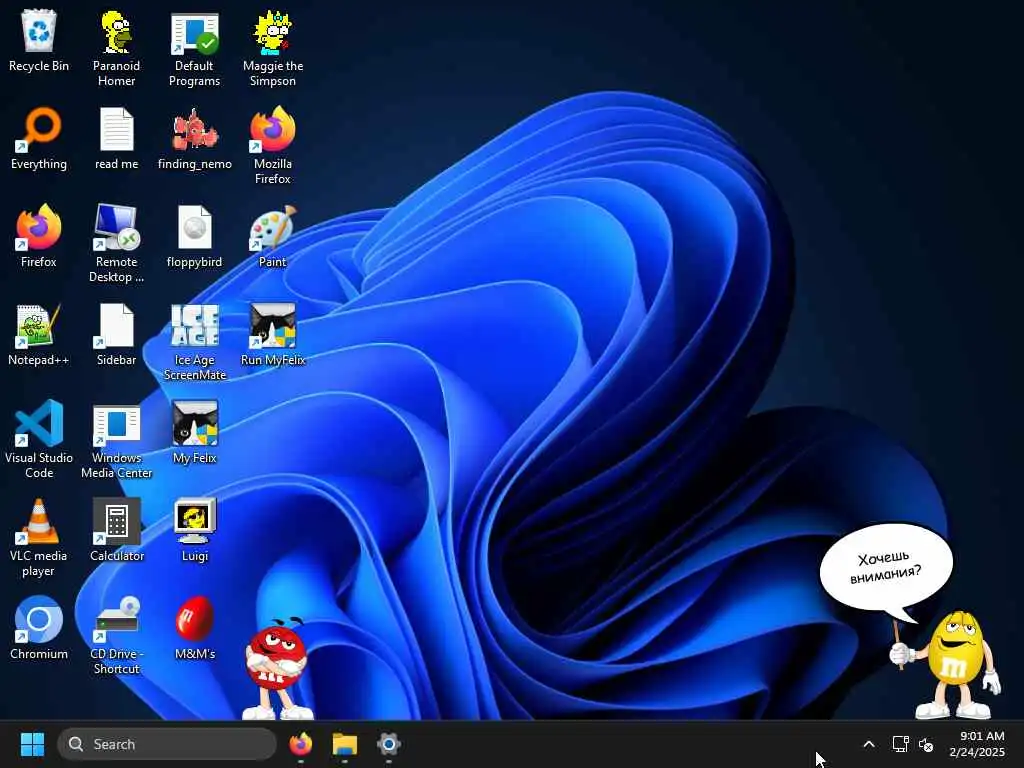Click the yellow M&M's speech bubble
This screenshot has width=1024, height=768.
pyautogui.click(x=886, y=569)
